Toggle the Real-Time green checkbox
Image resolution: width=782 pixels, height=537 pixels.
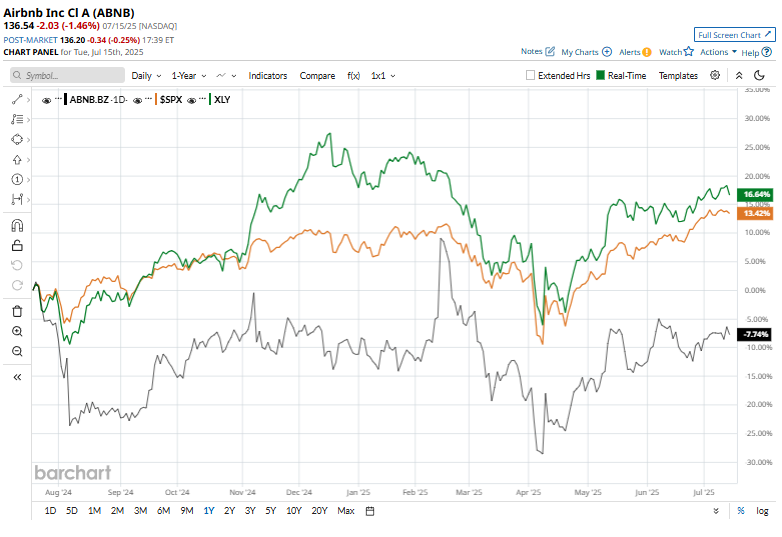click(x=600, y=75)
